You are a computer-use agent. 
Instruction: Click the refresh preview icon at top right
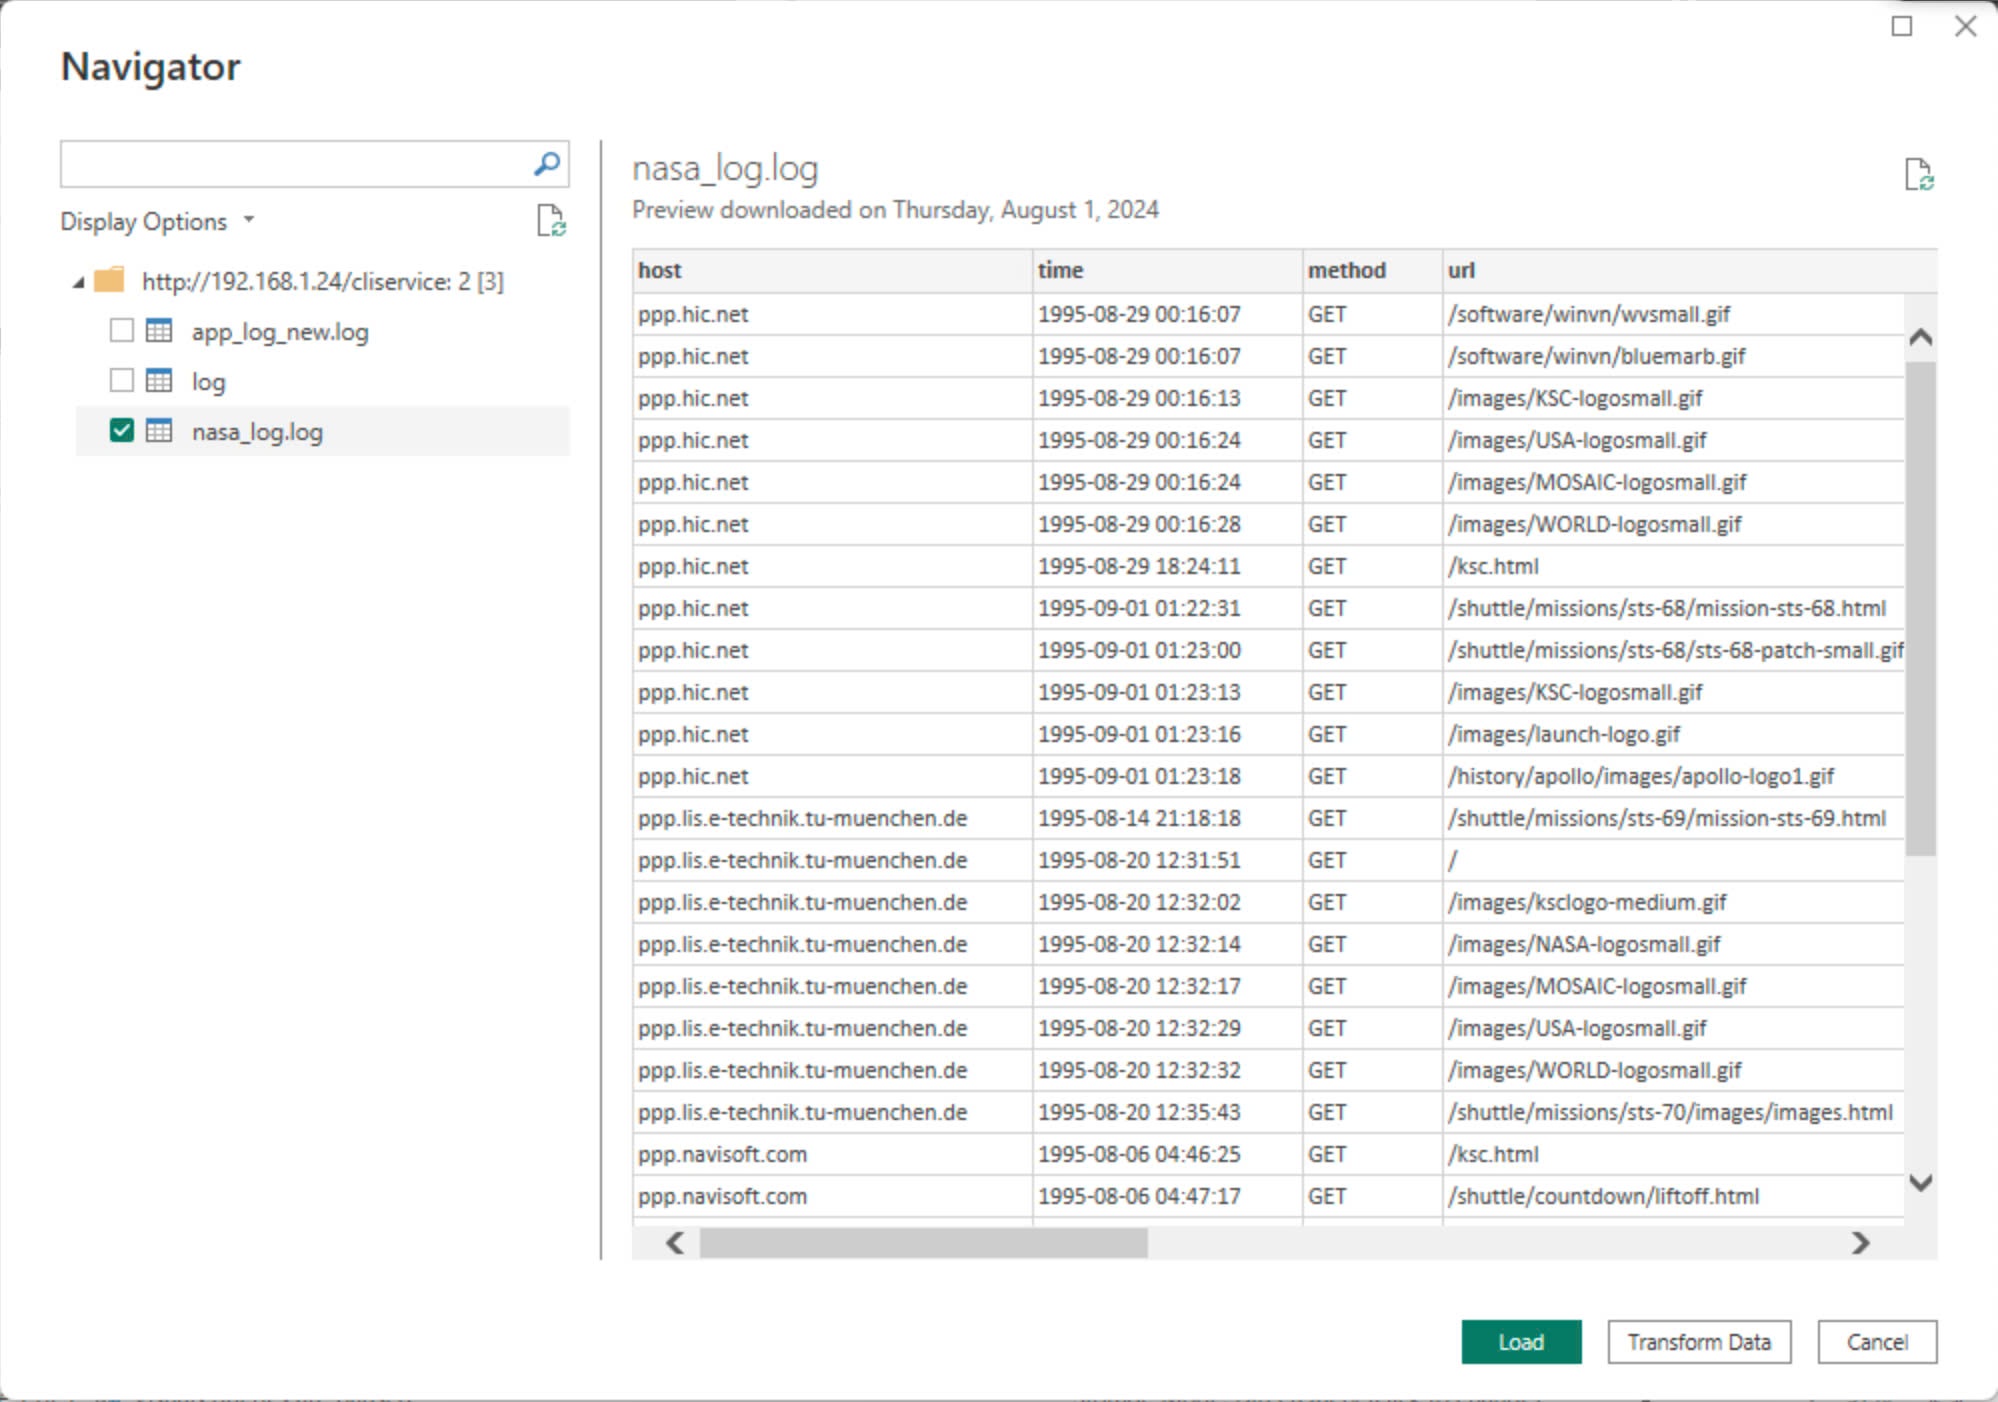pos(1918,175)
